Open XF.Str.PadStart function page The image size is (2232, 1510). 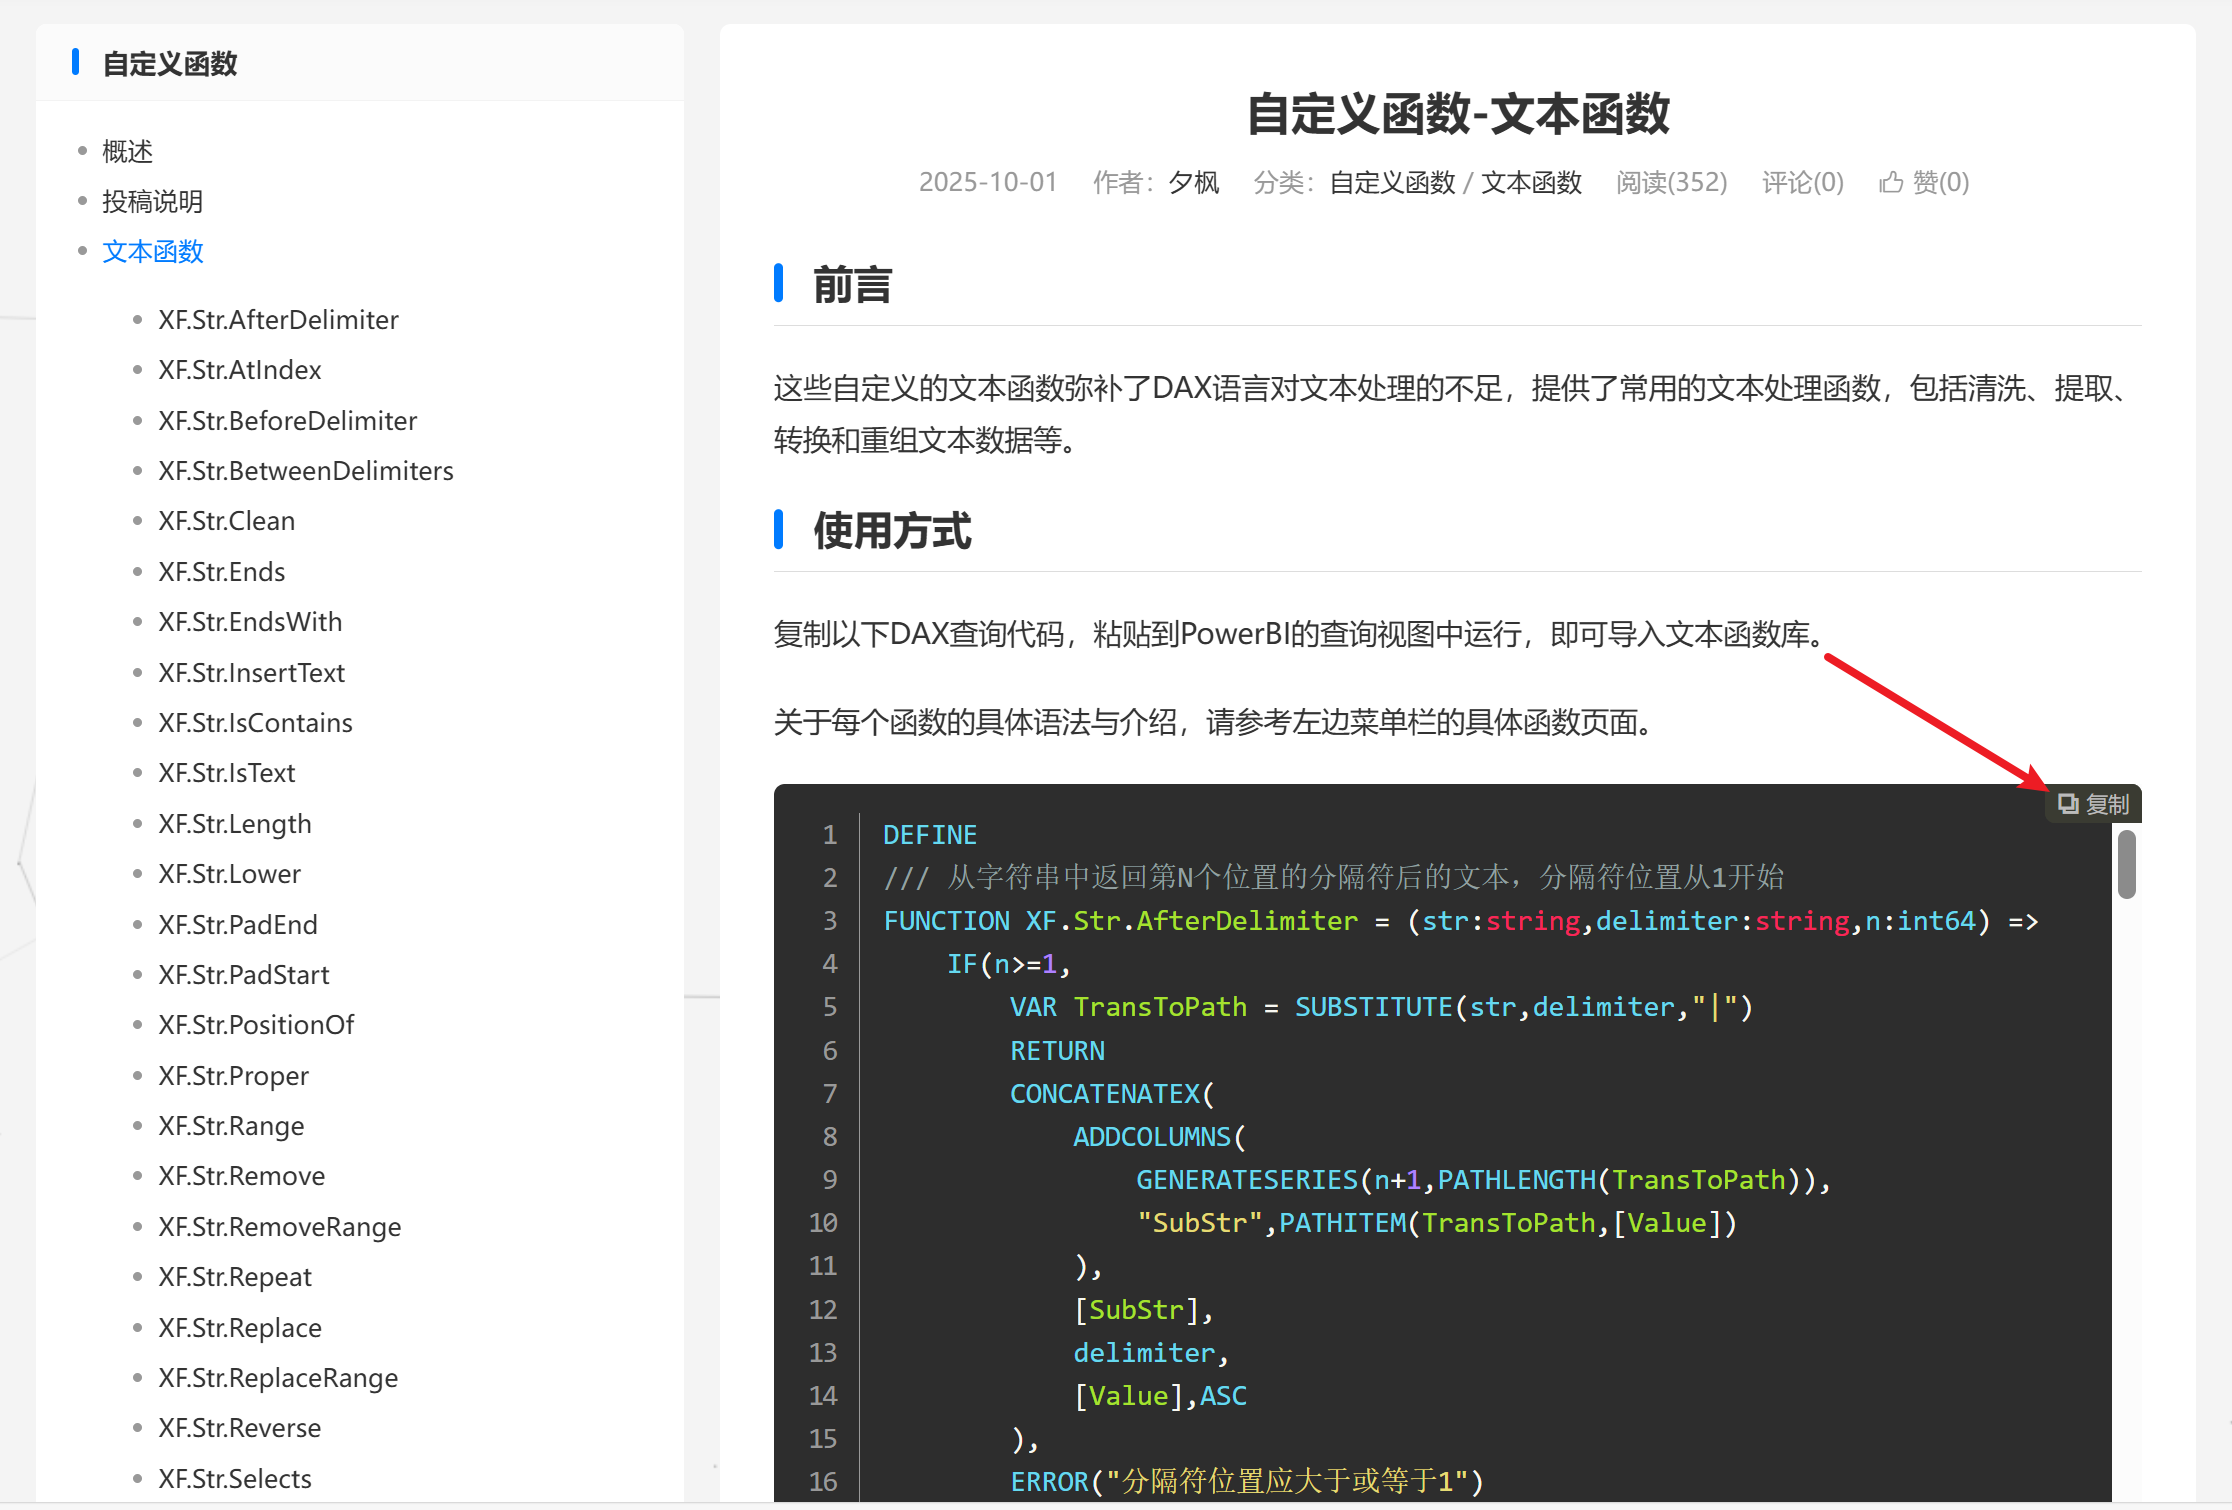coord(243,975)
